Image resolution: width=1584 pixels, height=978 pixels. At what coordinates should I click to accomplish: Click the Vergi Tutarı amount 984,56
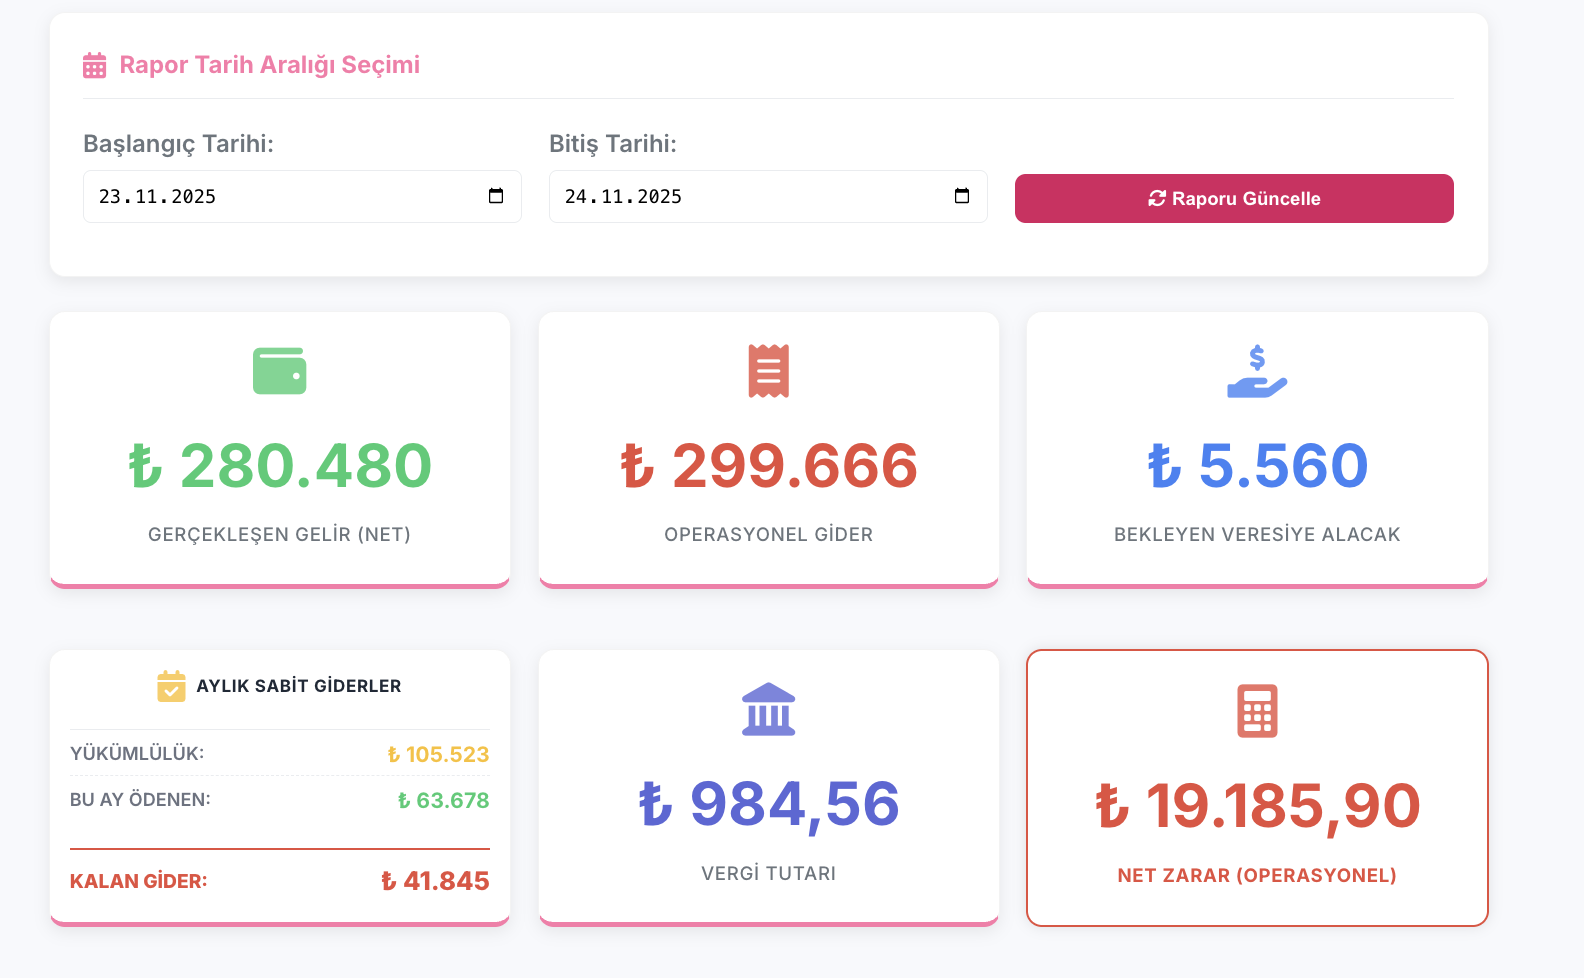(768, 804)
